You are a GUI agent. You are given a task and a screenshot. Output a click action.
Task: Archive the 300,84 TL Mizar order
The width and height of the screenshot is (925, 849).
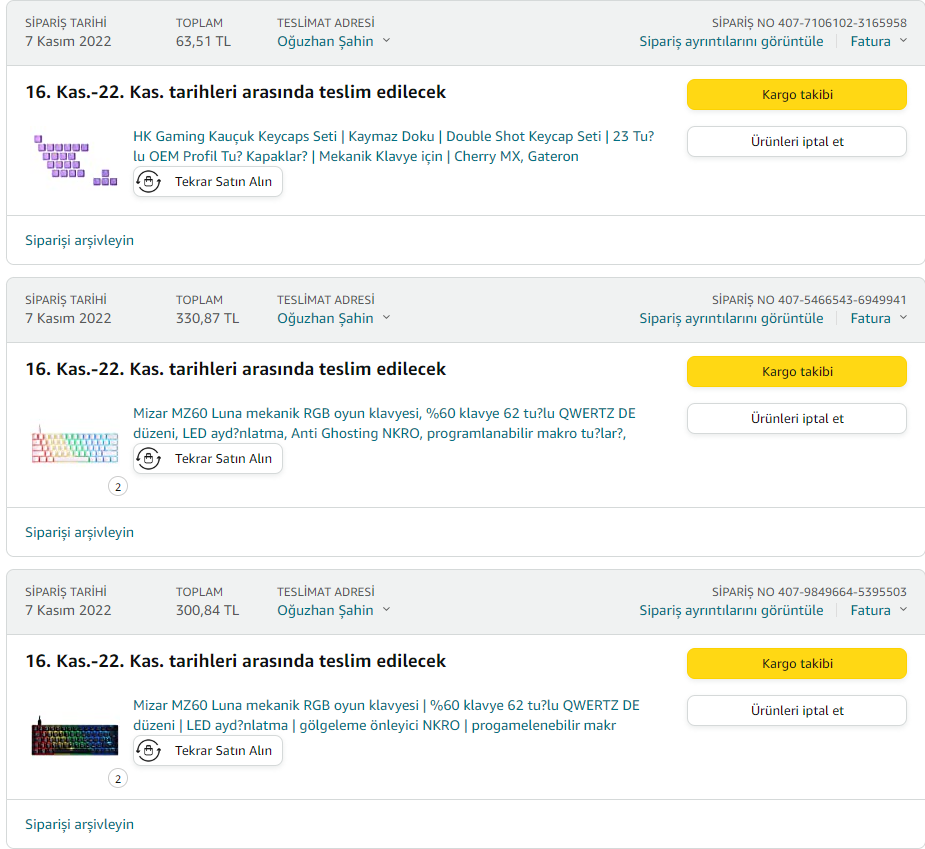click(79, 824)
